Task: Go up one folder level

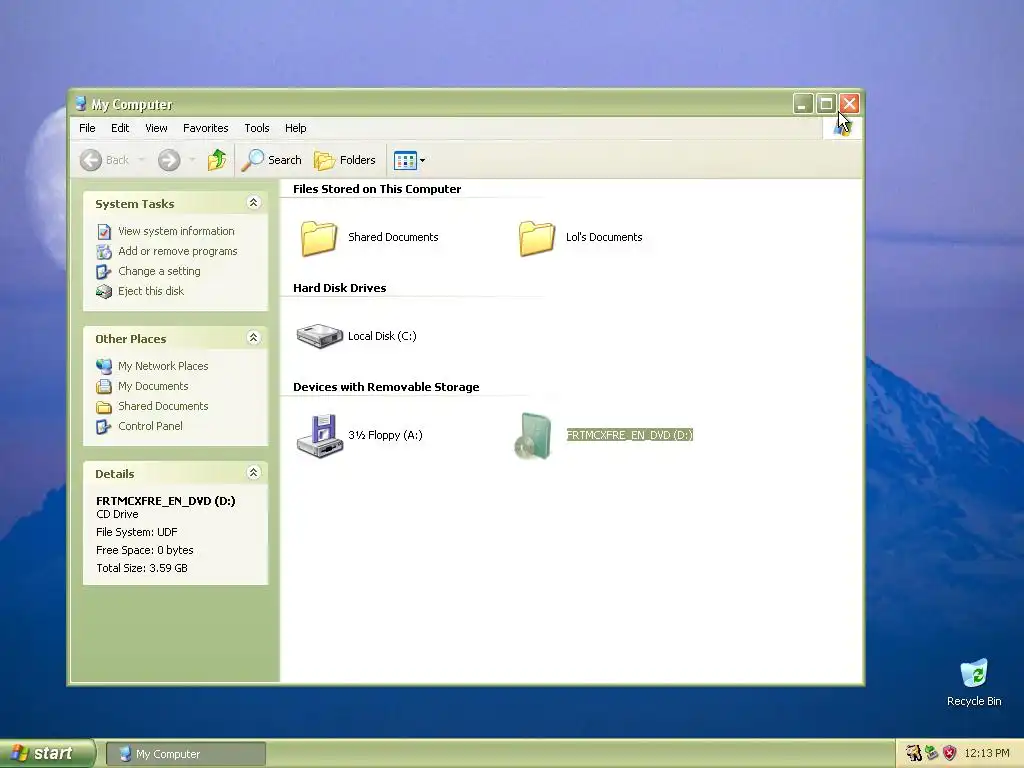Action: (217, 160)
